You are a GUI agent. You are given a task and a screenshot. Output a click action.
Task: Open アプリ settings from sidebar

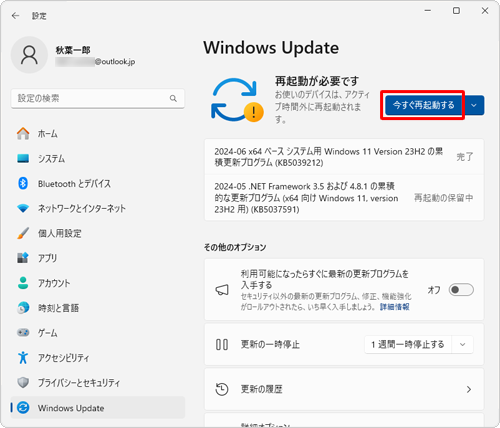pos(98,258)
